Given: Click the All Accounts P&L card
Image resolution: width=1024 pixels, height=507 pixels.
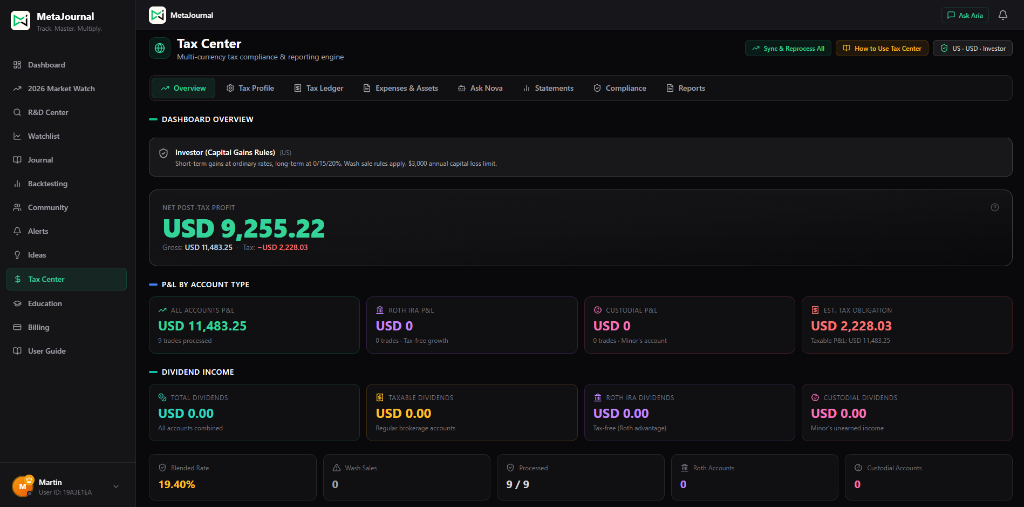Looking at the screenshot, I should tap(254, 325).
